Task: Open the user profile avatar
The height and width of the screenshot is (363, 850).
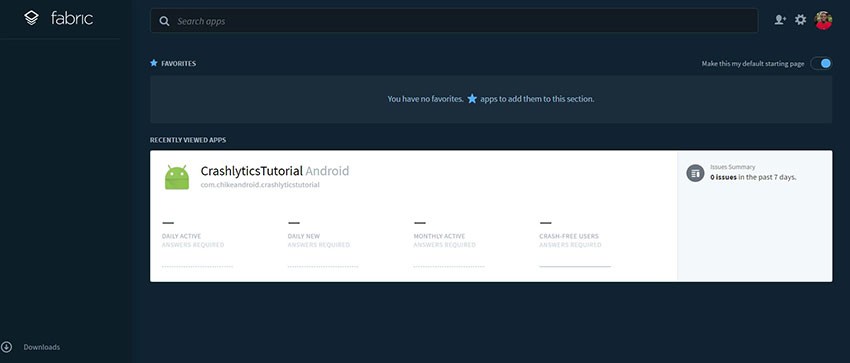Action: pyautogui.click(x=823, y=20)
